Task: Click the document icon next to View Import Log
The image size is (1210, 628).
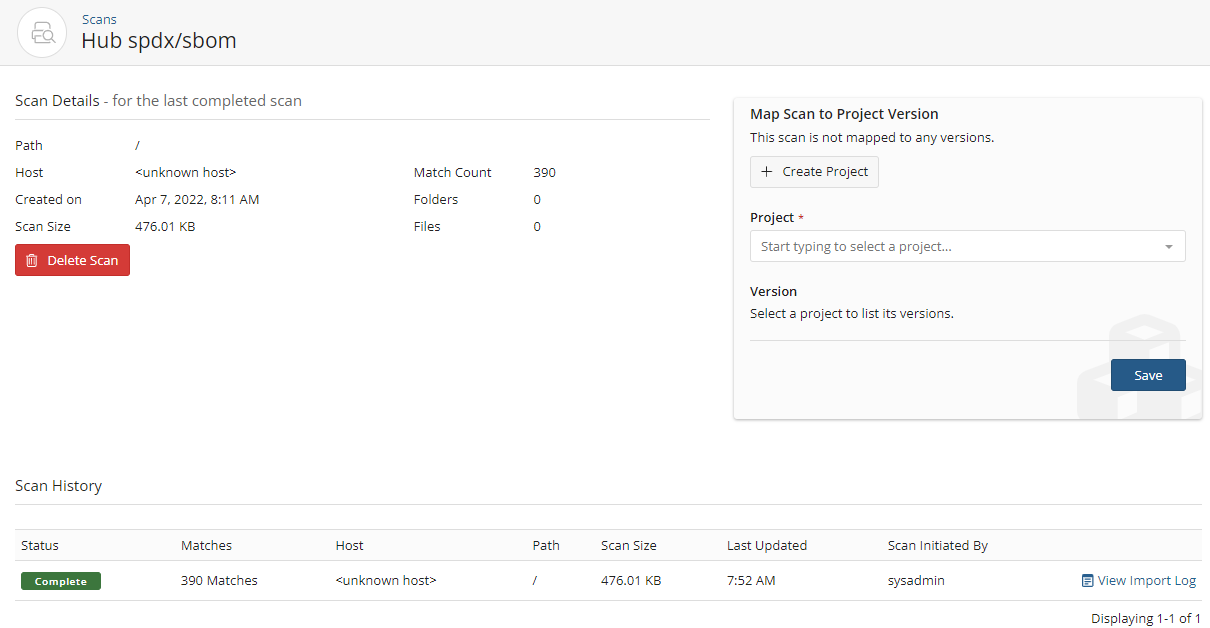Action: click(1087, 581)
